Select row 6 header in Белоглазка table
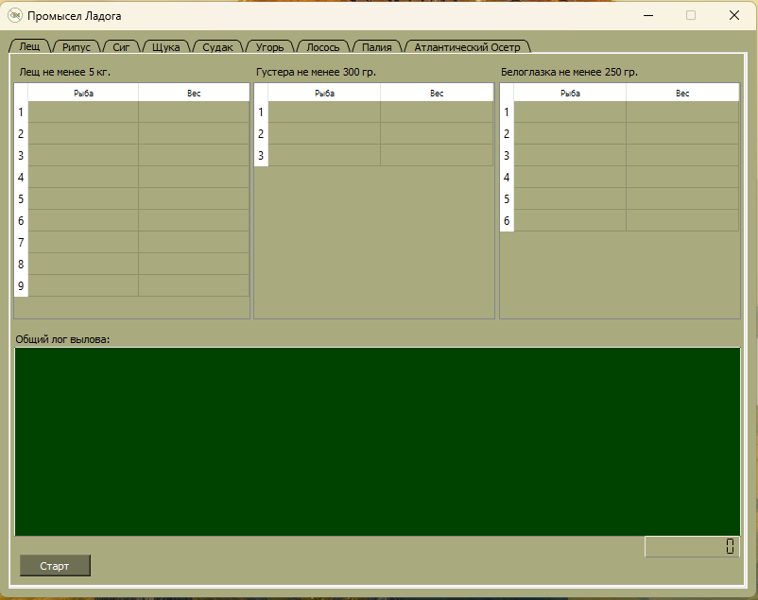 point(506,221)
